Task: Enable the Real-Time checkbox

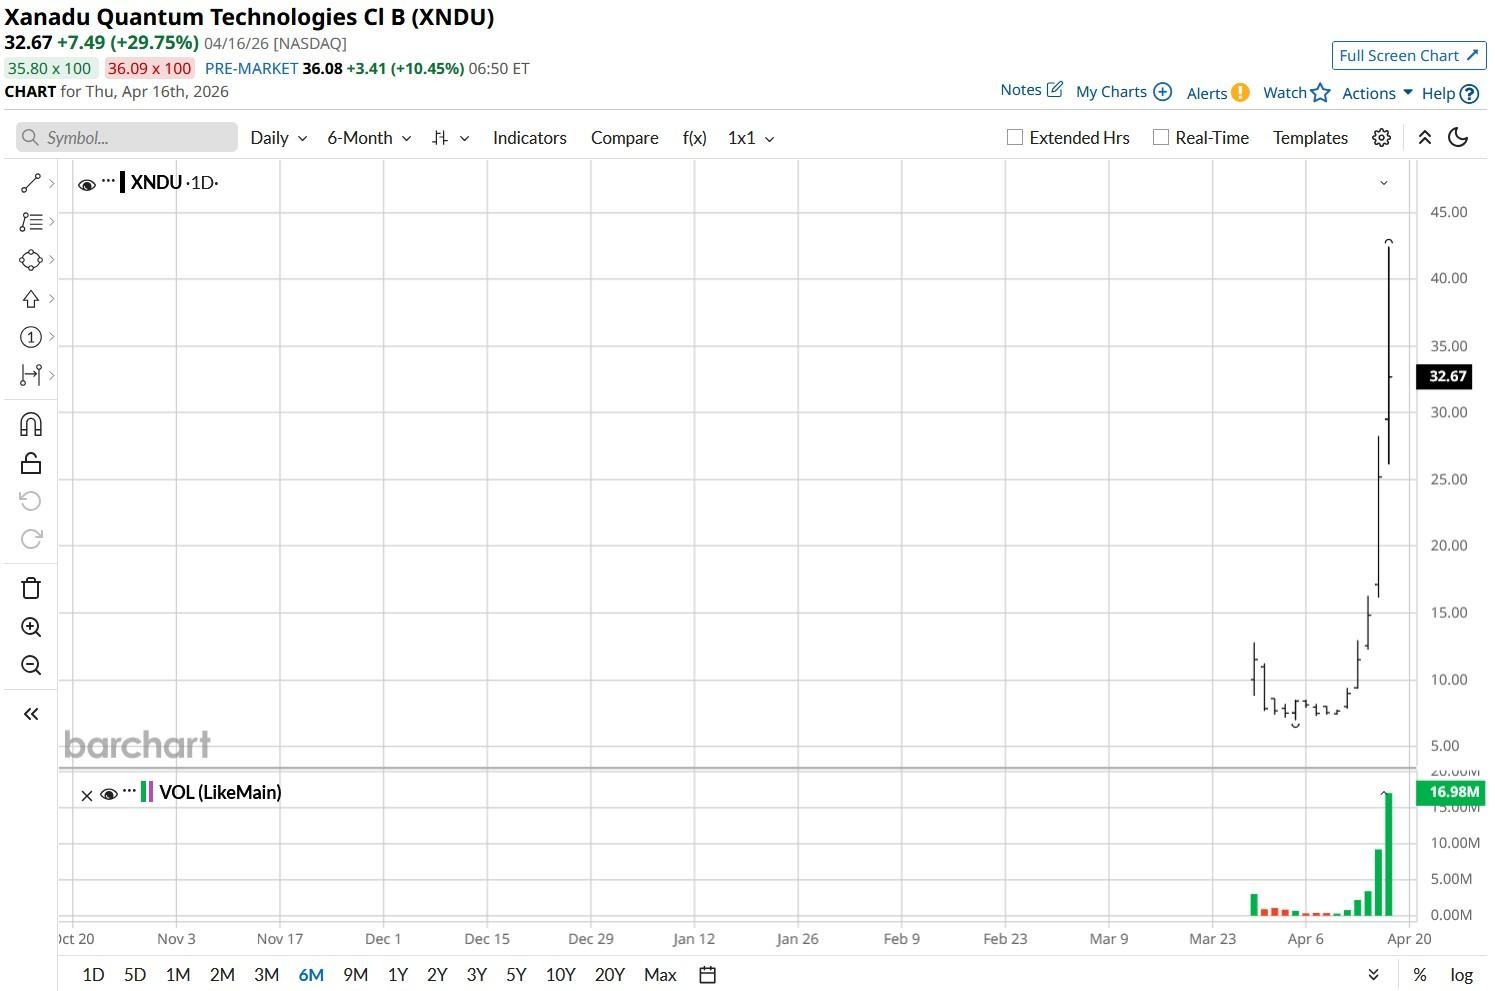Action: pos(1160,138)
